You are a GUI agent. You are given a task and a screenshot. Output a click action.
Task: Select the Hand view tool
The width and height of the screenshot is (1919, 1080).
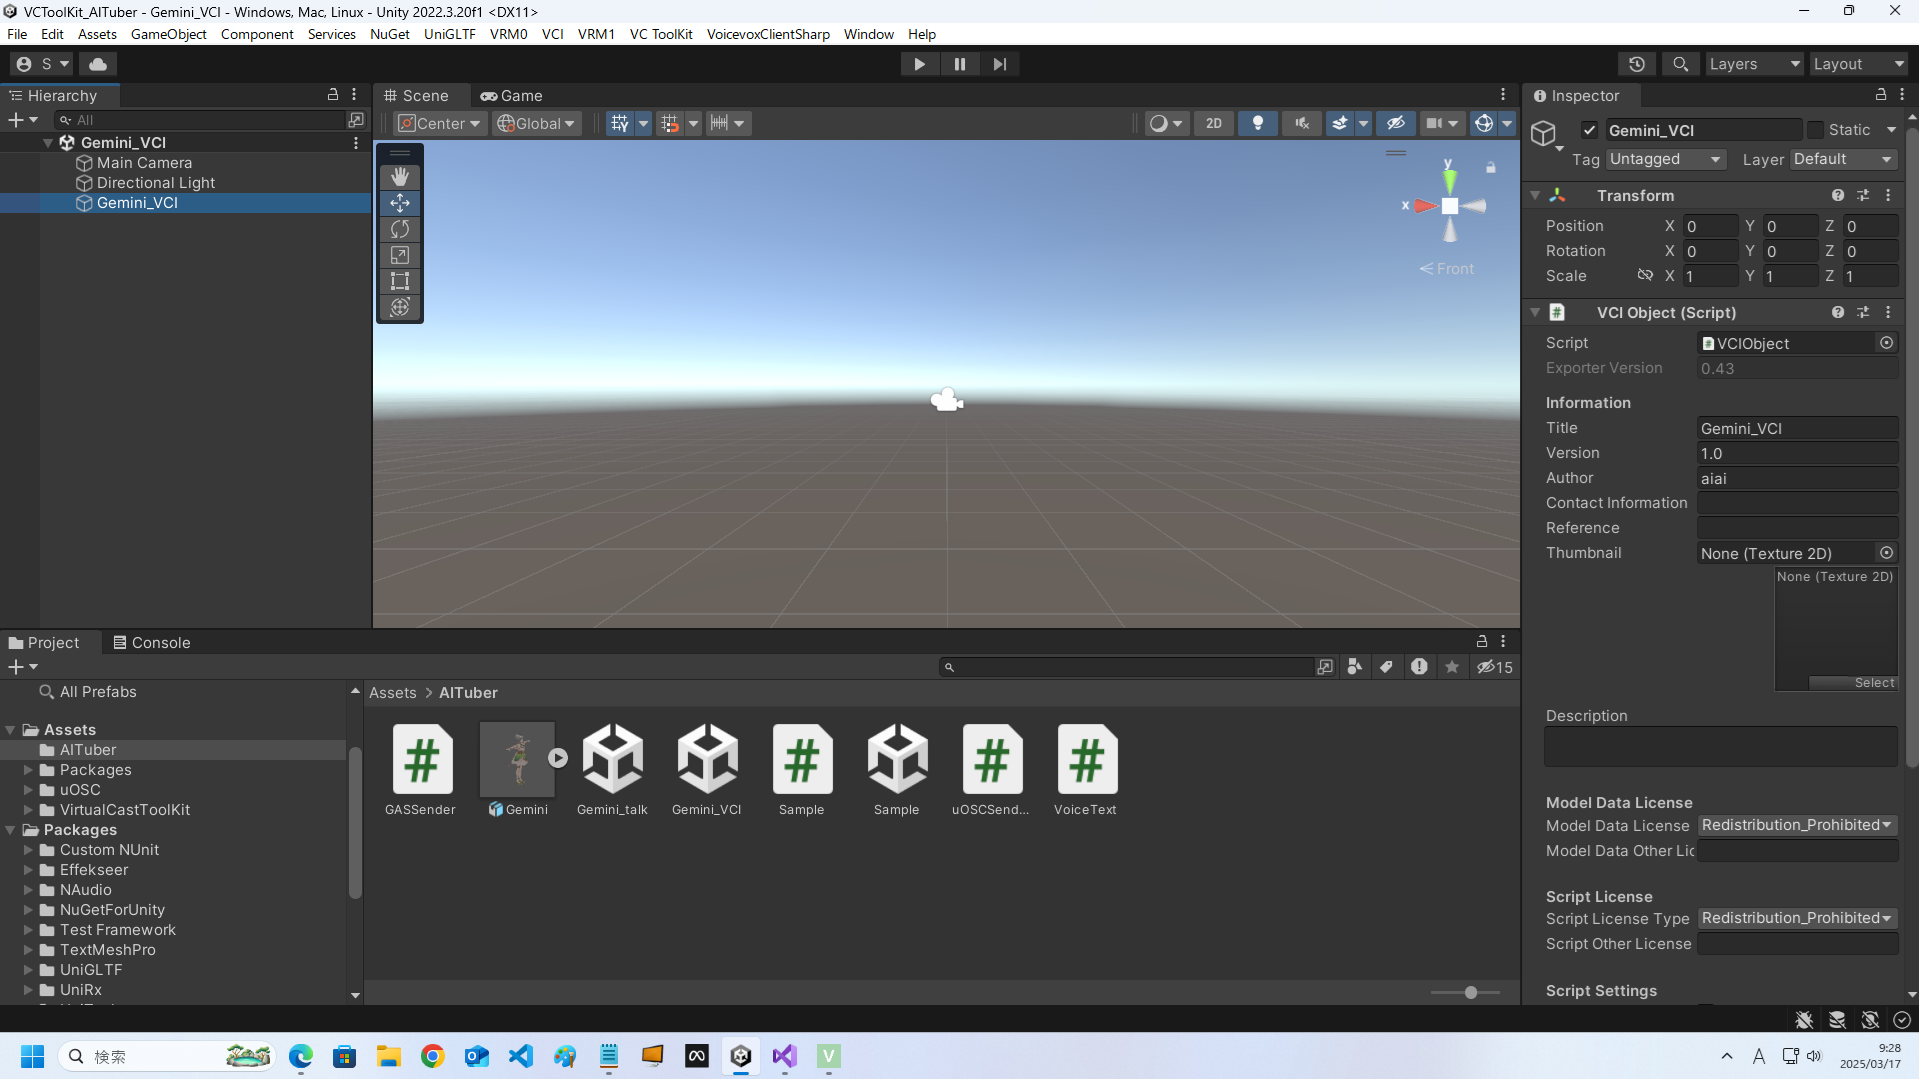pyautogui.click(x=400, y=177)
